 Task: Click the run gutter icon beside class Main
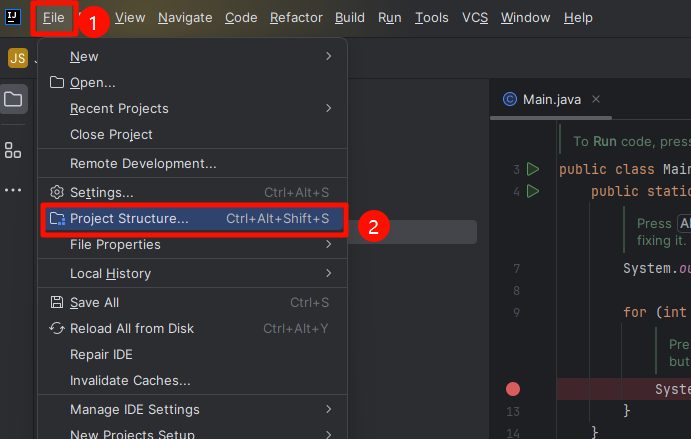coord(533,169)
